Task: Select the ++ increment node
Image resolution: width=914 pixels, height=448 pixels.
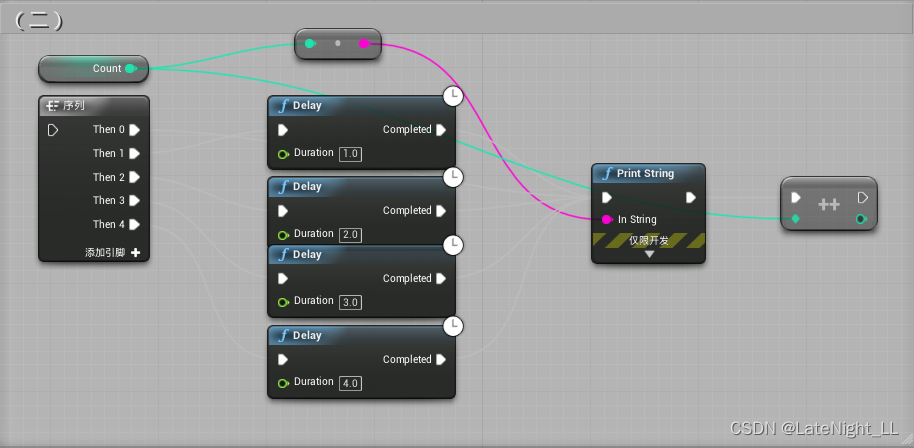Action: coord(829,204)
